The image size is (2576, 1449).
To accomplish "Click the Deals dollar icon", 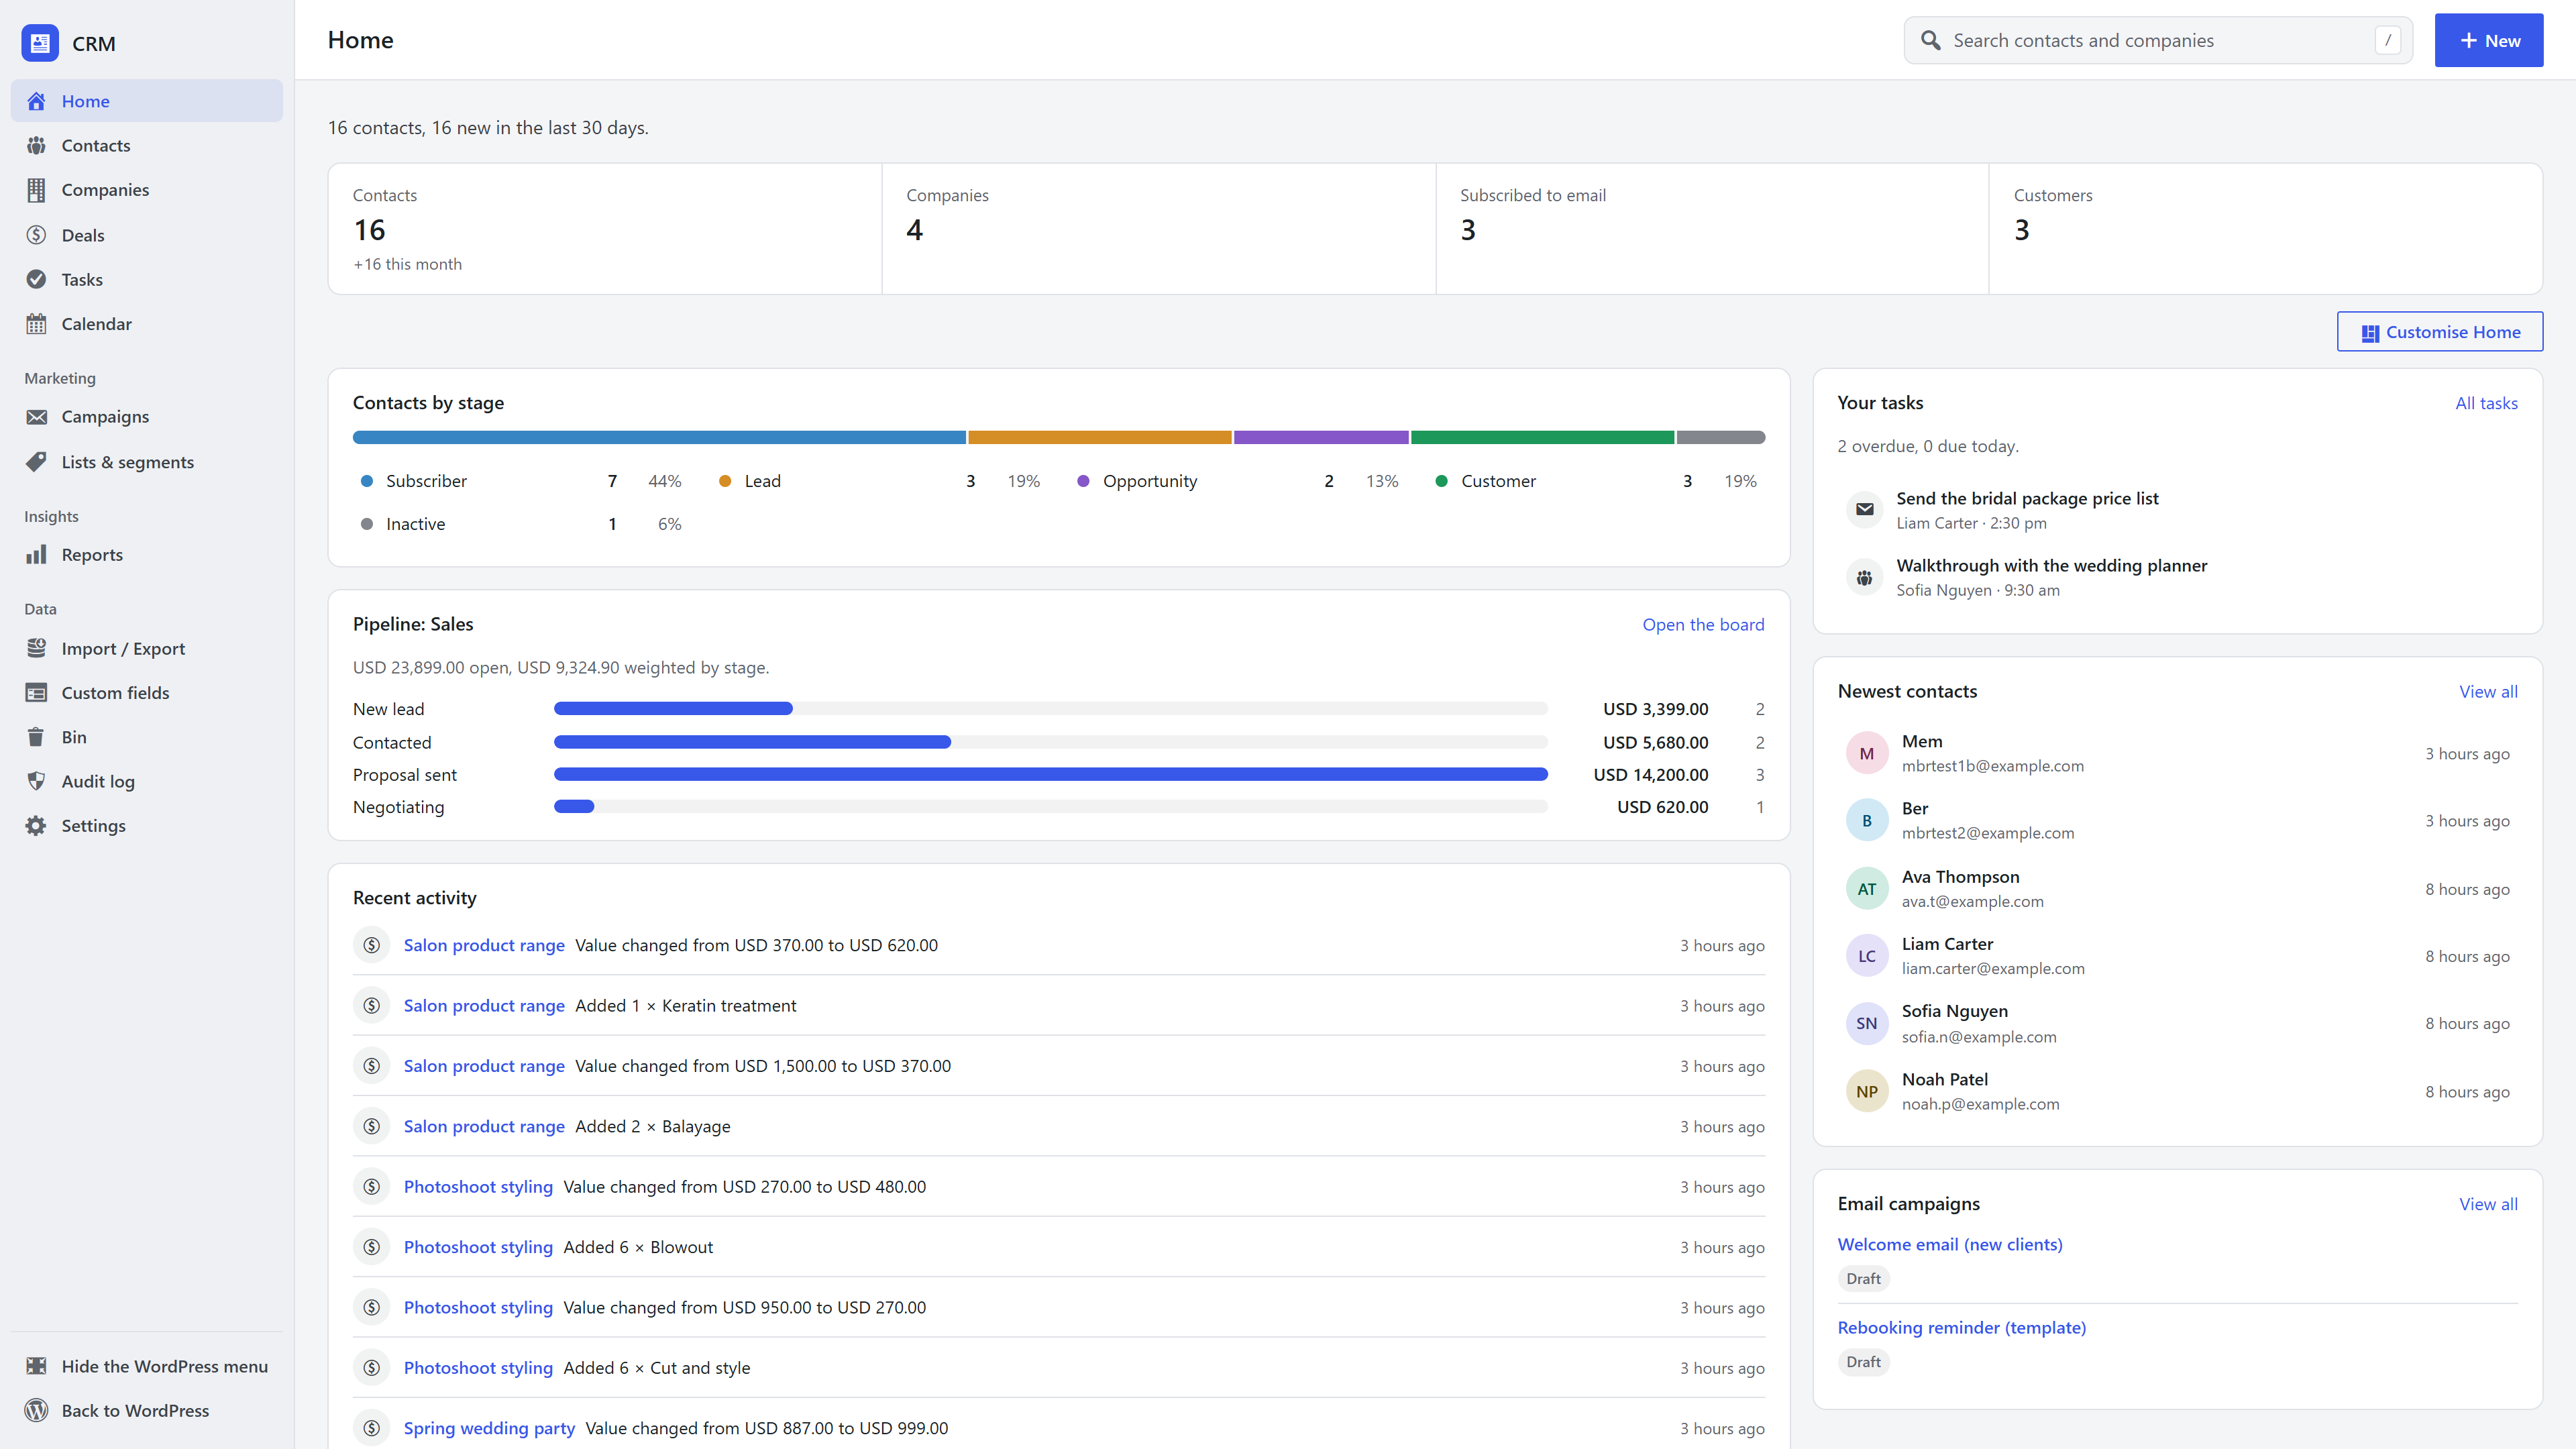I will 37,235.
